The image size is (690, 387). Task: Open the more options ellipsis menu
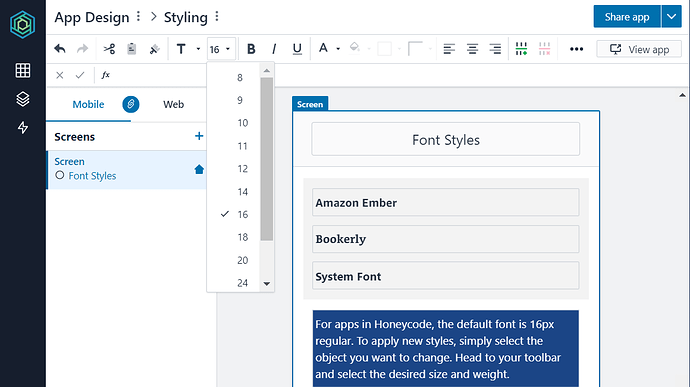point(576,49)
